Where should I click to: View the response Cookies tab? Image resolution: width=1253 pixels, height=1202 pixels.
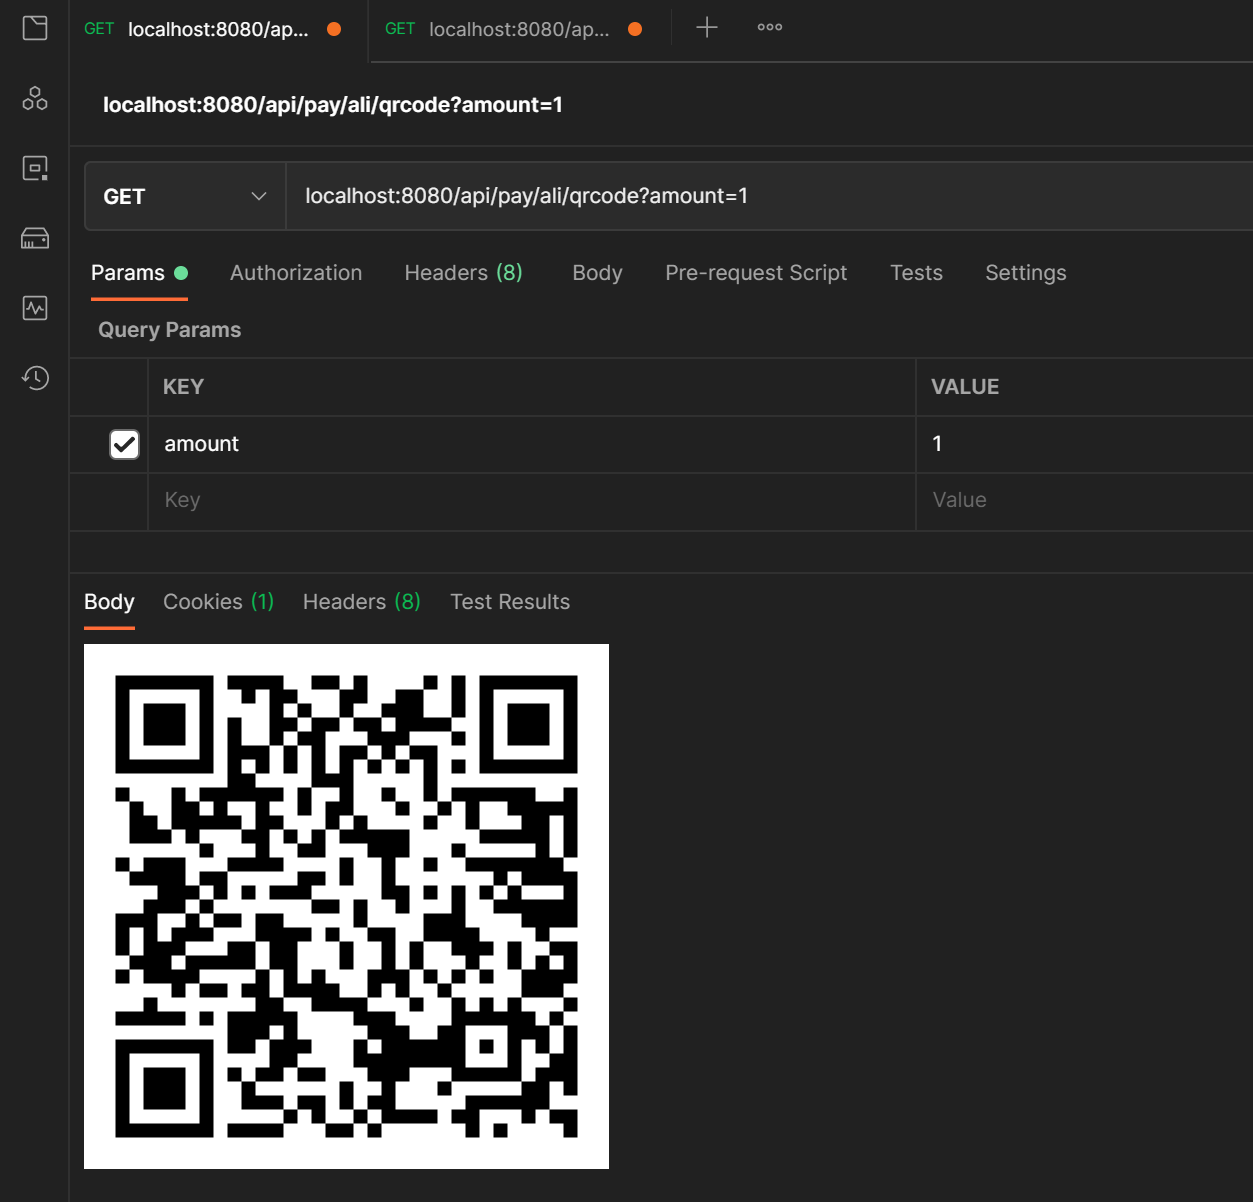pyautogui.click(x=217, y=601)
